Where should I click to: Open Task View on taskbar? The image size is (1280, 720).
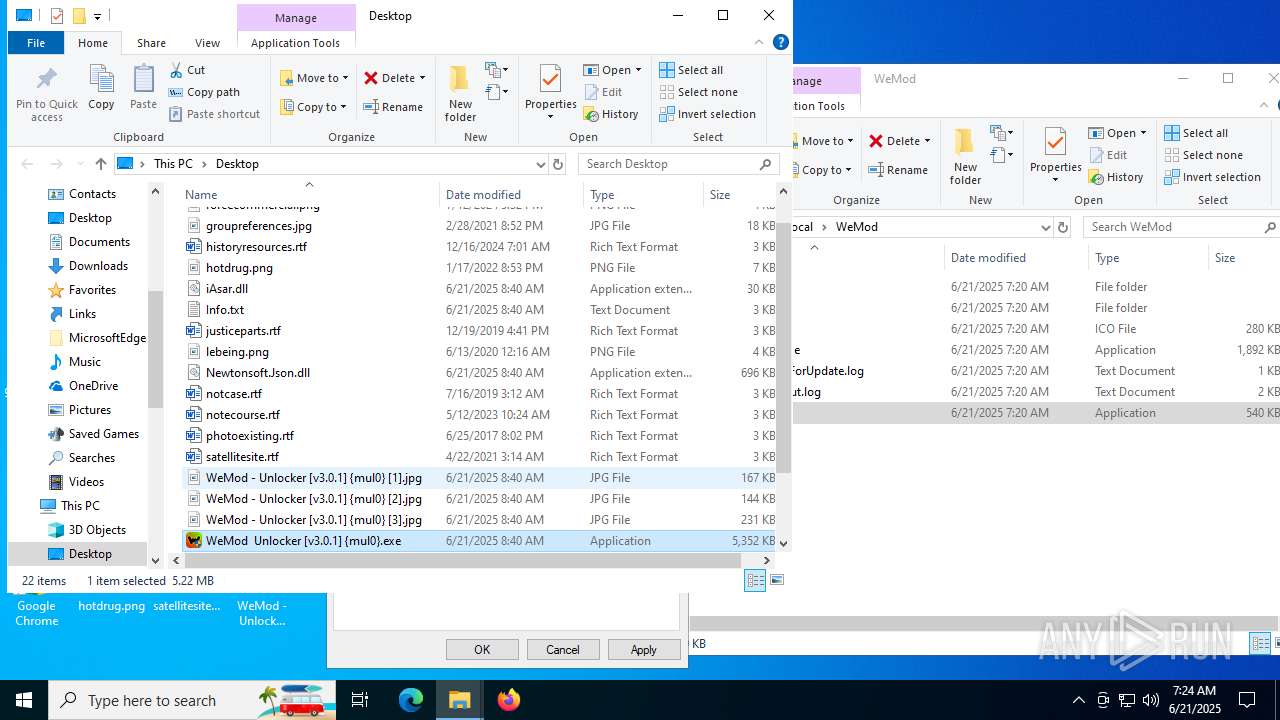pyautogui.click(x=360, y=700)
